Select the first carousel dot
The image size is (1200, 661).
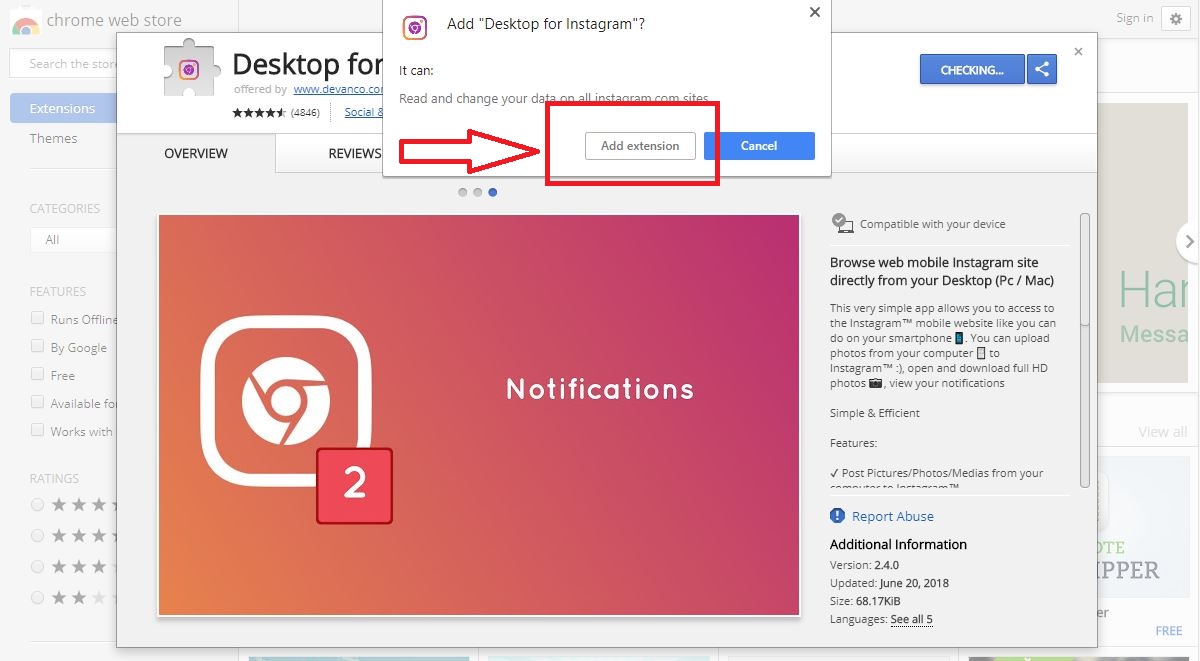tap(463, 191)
